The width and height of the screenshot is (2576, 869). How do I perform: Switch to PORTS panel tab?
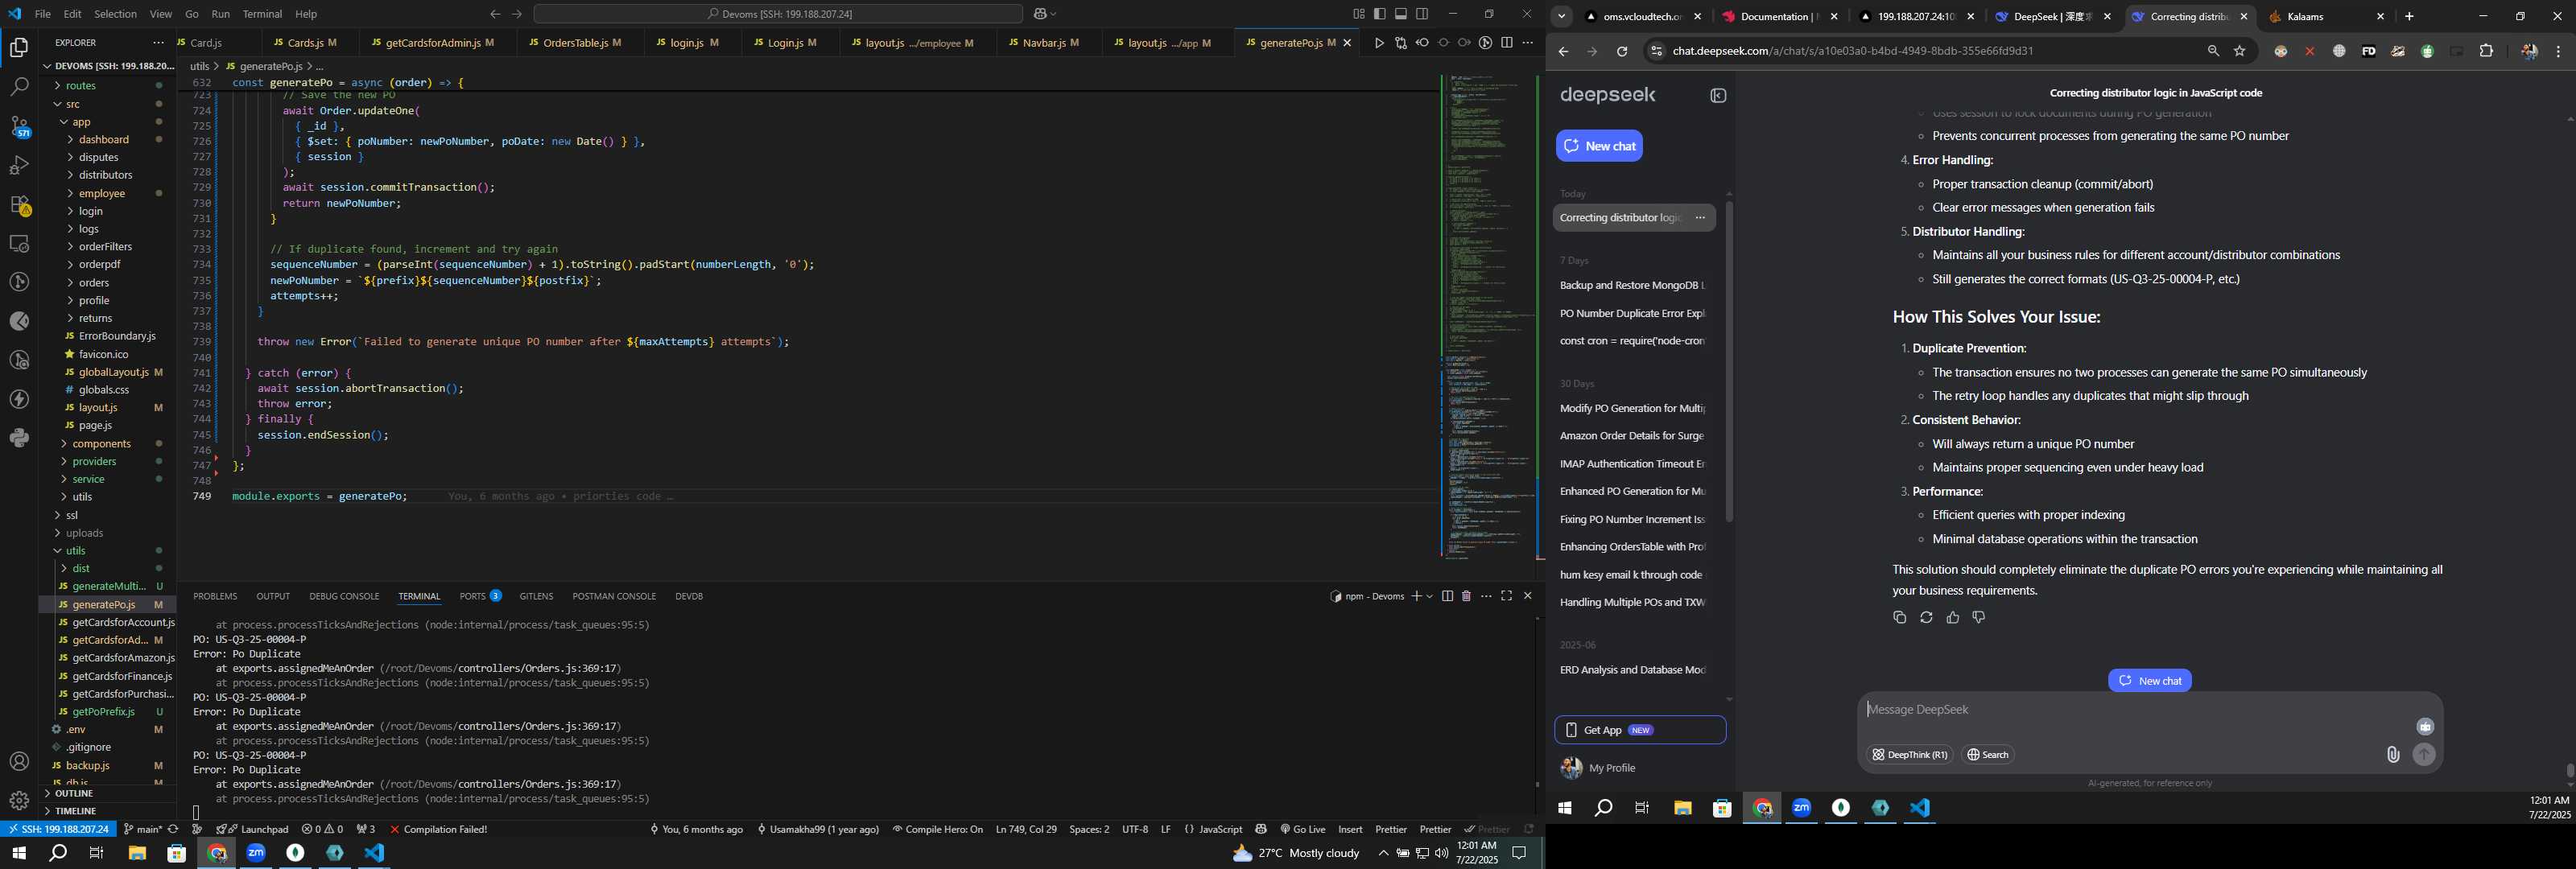pyautogui.click(x=480, y=596)
